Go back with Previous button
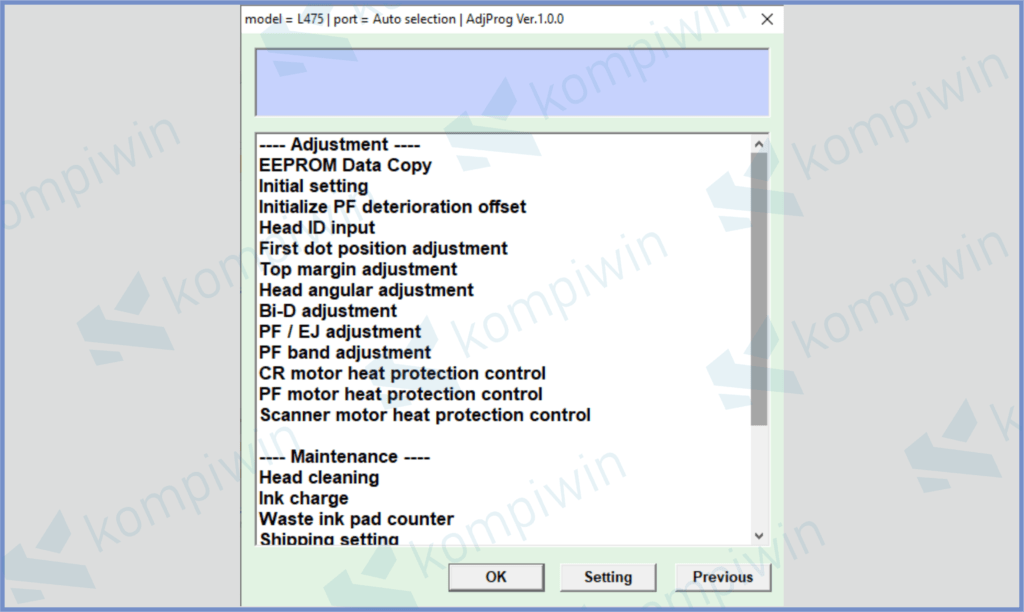Screen dimensions: 1024x612 pyautogui.click(x=722, y=577)
